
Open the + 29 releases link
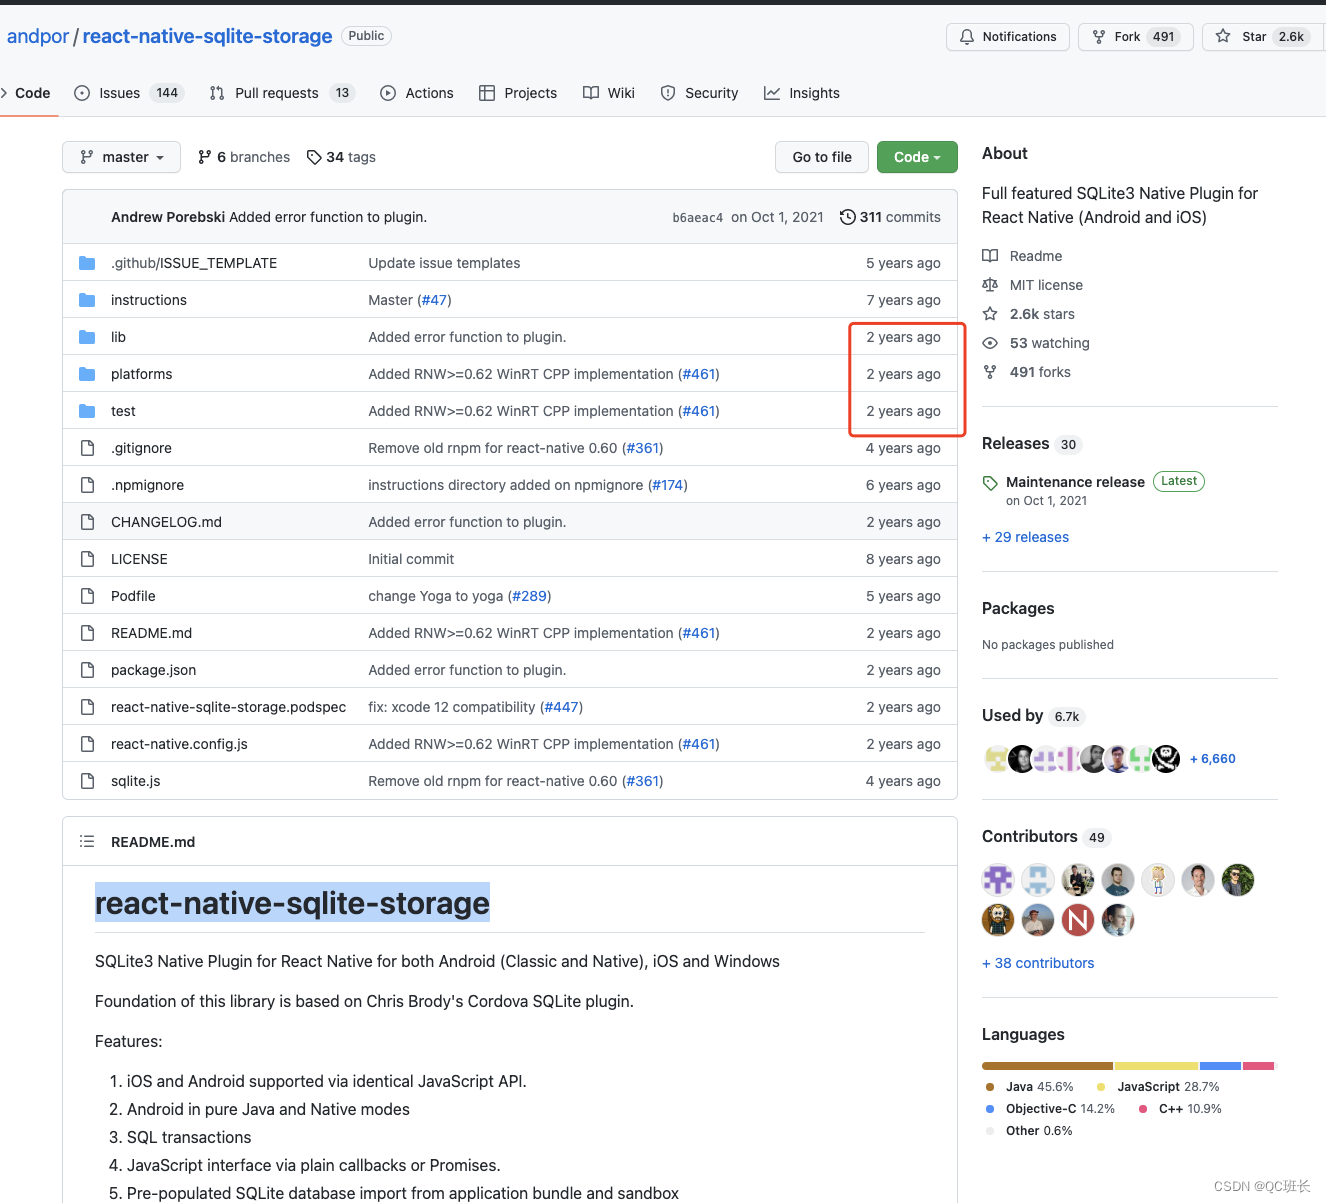pyautogui.click(x=1025, y=537)
